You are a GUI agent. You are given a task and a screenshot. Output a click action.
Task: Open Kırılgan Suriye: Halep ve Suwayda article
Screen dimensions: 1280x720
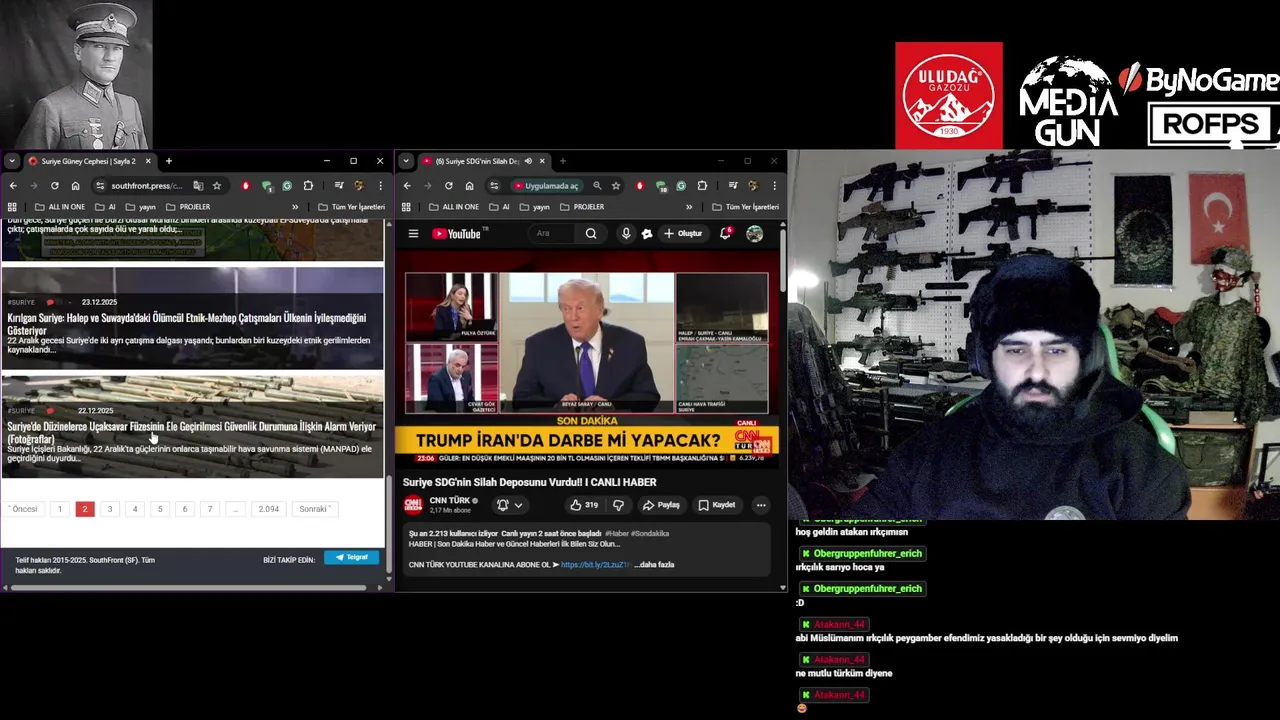click(x=187, y=324)
